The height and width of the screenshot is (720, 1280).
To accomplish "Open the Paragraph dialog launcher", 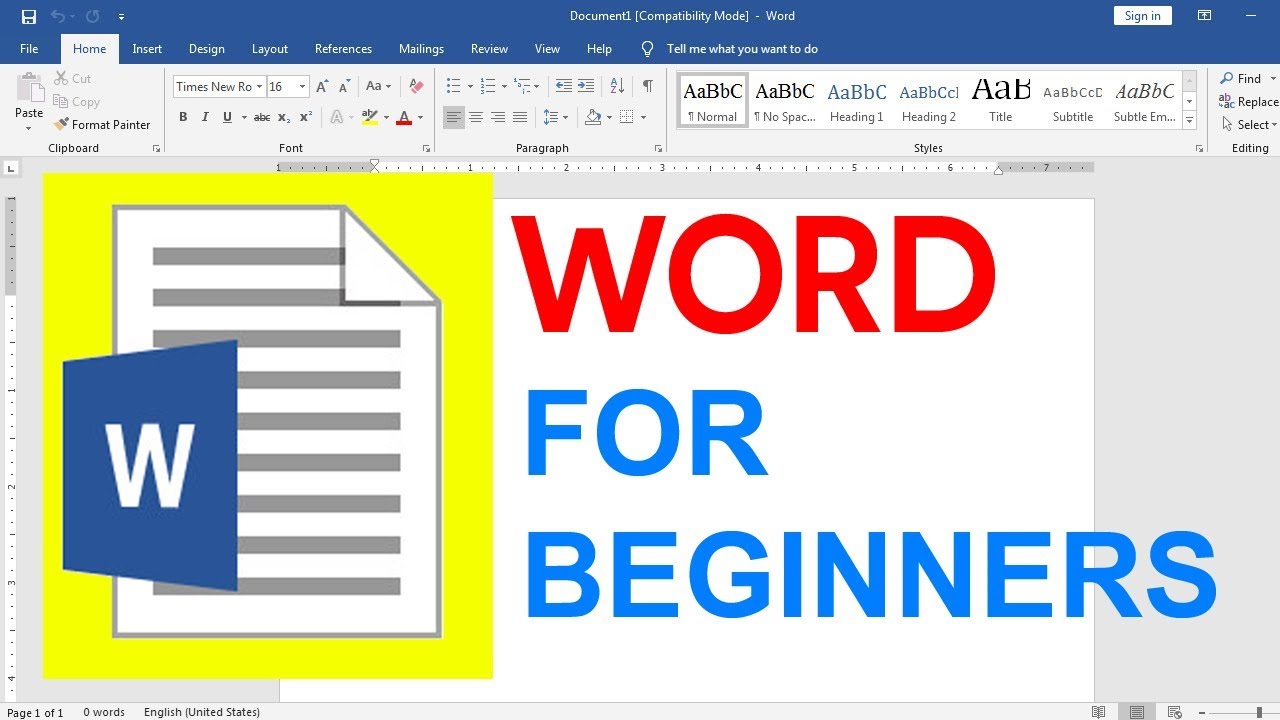I will [658, 148].
